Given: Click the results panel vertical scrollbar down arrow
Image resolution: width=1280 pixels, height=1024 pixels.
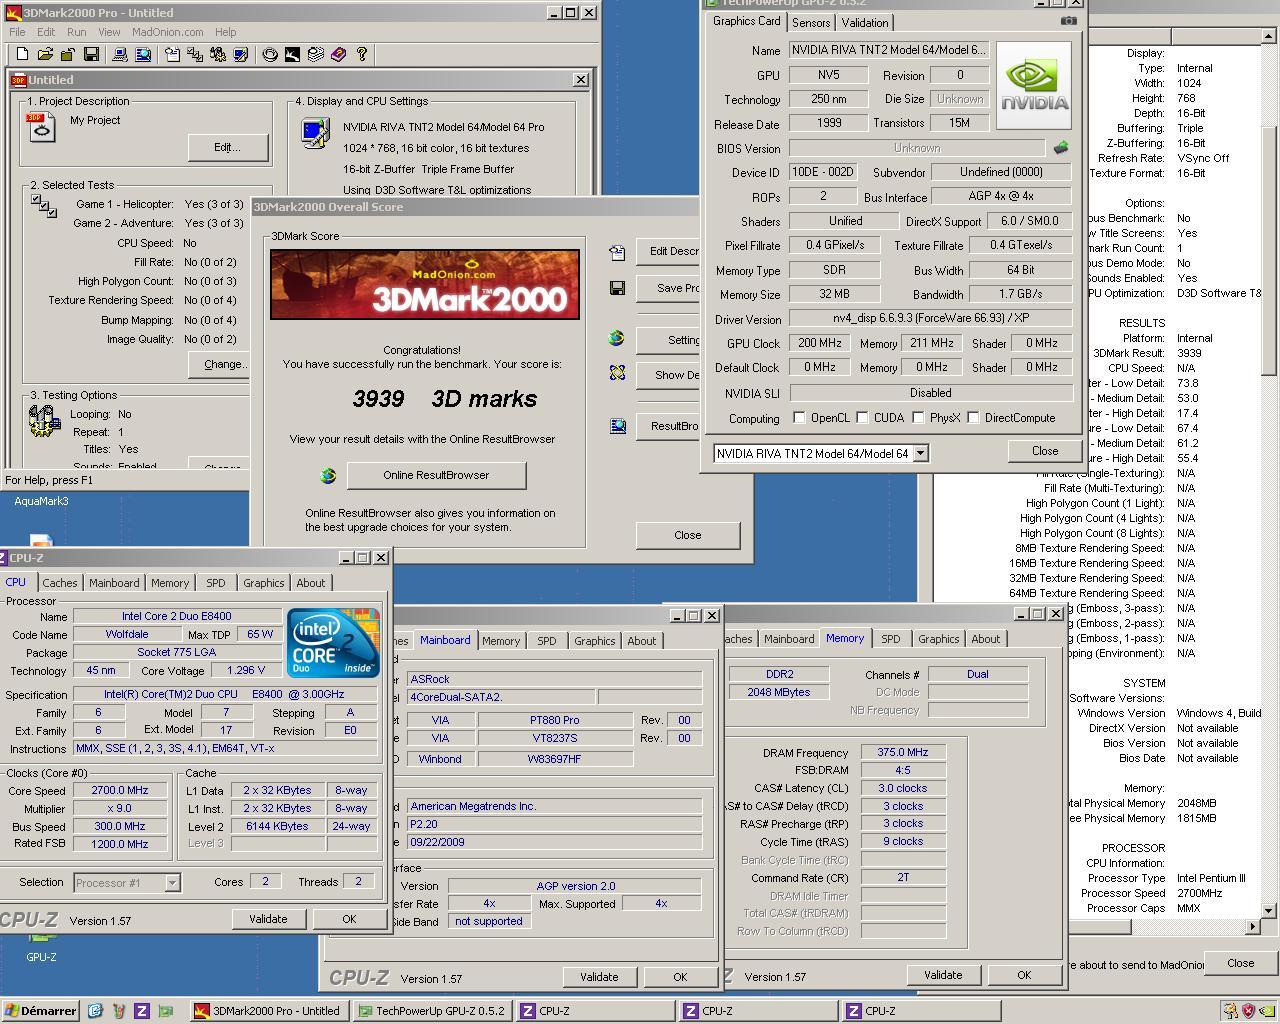Looking at the screenshot, I should point(1269,911).
